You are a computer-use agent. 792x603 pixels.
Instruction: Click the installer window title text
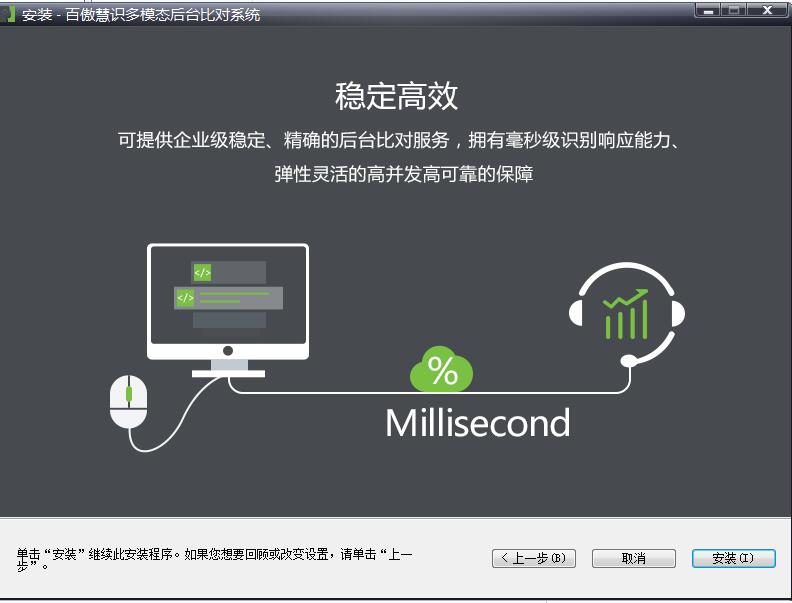coord(141,15)
